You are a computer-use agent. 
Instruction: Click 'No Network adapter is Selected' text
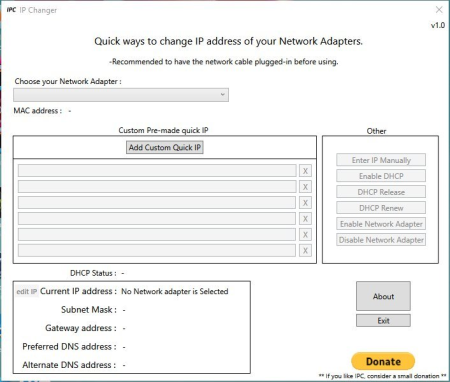175,291
